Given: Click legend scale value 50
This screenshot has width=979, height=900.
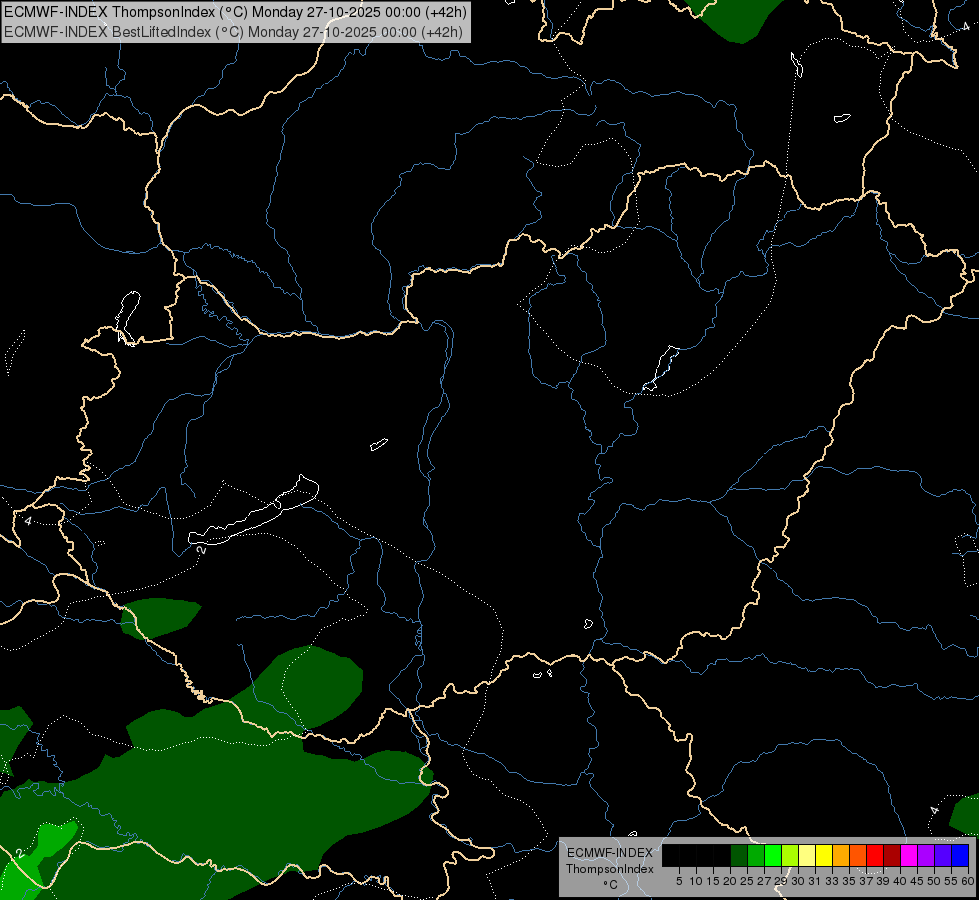Looking at the screenshot, I should (934, 881).
